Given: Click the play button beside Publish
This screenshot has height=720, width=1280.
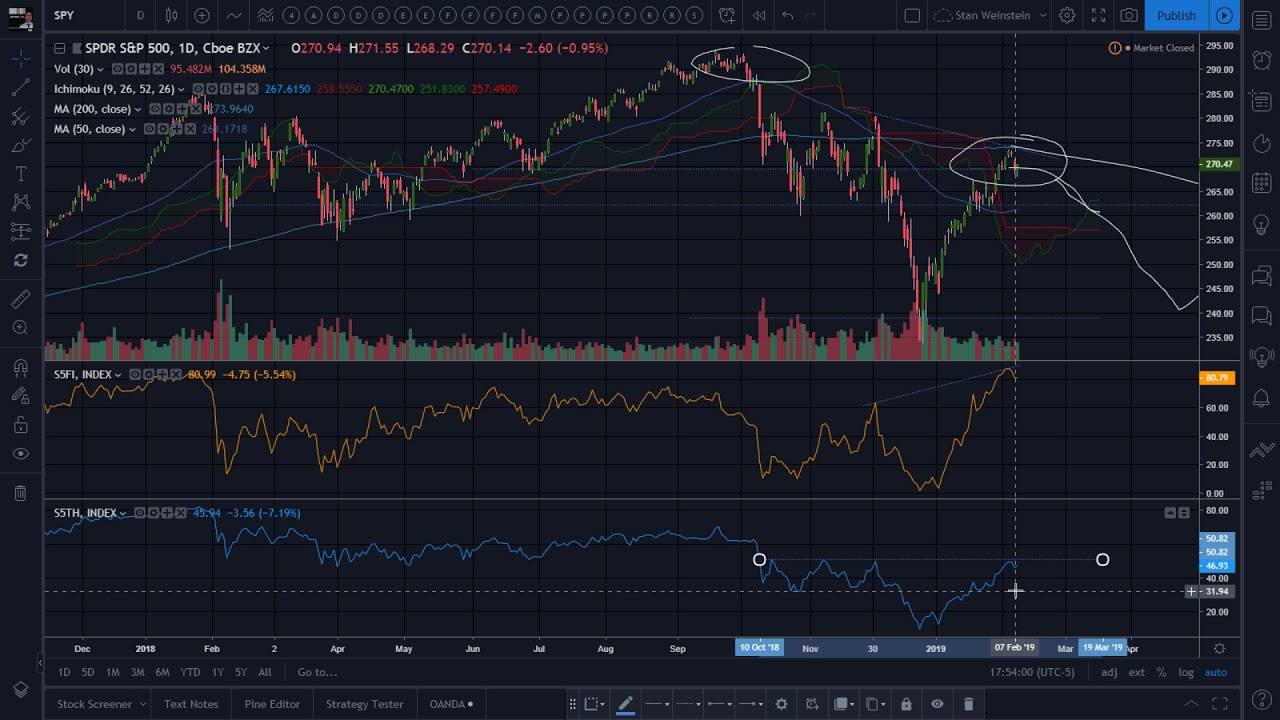Looking at the screenshot, I should (1224, 15).
